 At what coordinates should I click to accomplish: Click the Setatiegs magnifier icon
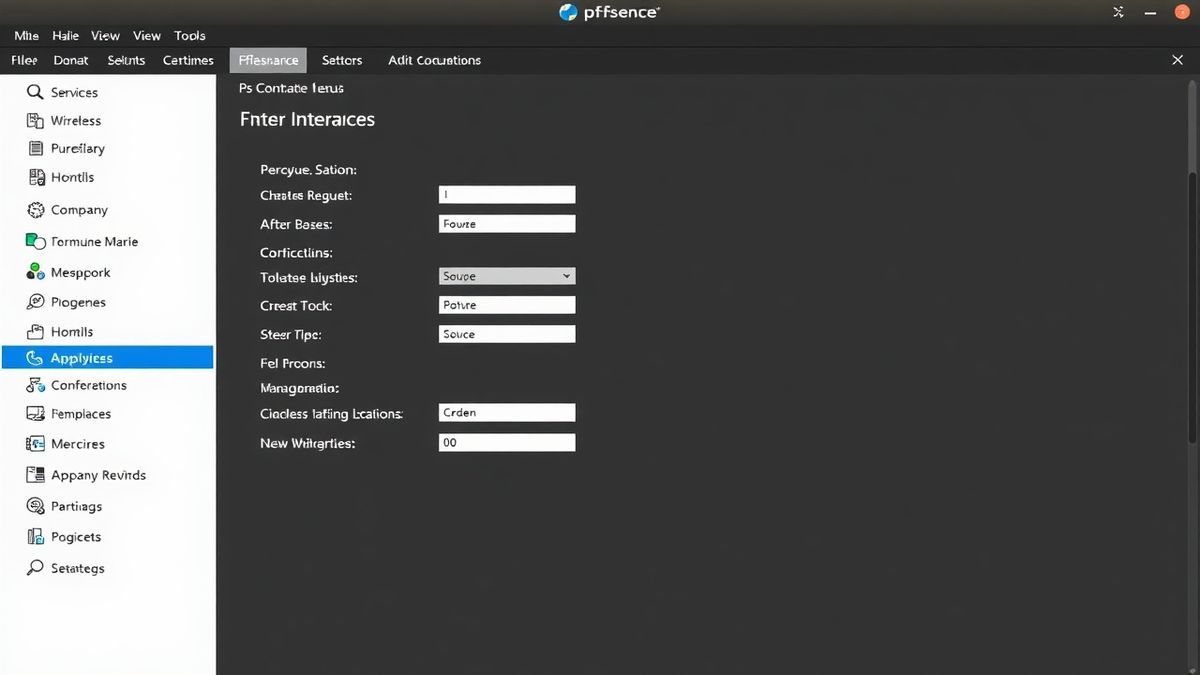pyautogui.click(x=35, y=568)
